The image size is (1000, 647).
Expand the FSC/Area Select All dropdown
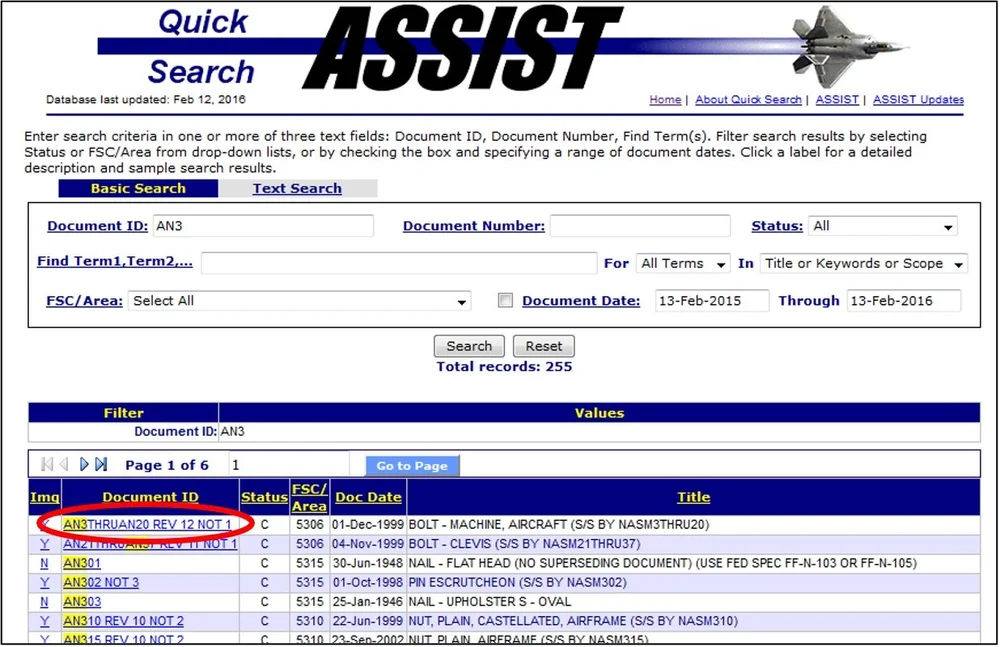click(299, 301)
